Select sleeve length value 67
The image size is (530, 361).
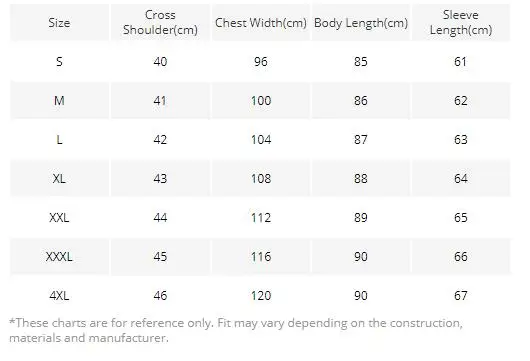pyautogui.click(x=461, y=295)
